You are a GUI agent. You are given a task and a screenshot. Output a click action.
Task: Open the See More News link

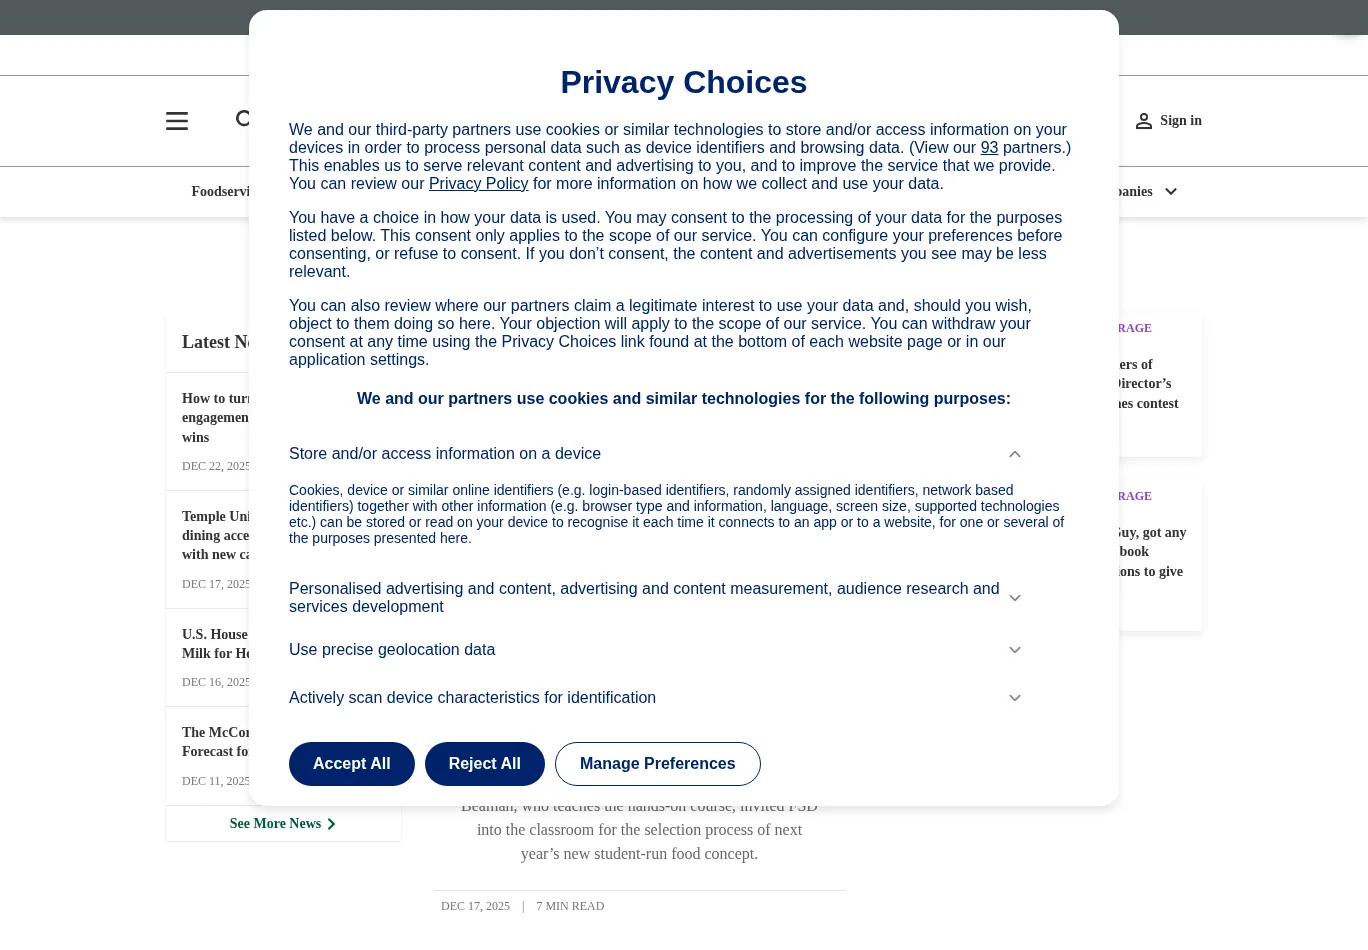click(275, 824)
